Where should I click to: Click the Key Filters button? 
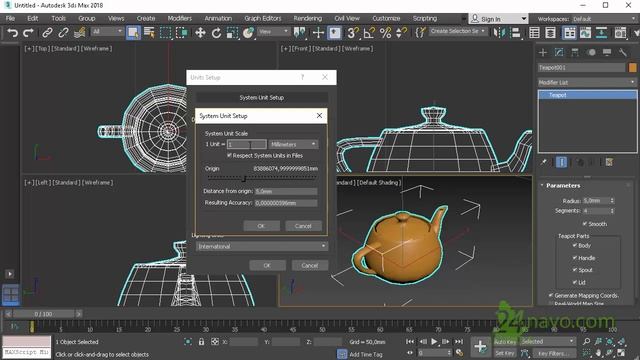coord(553,353)
